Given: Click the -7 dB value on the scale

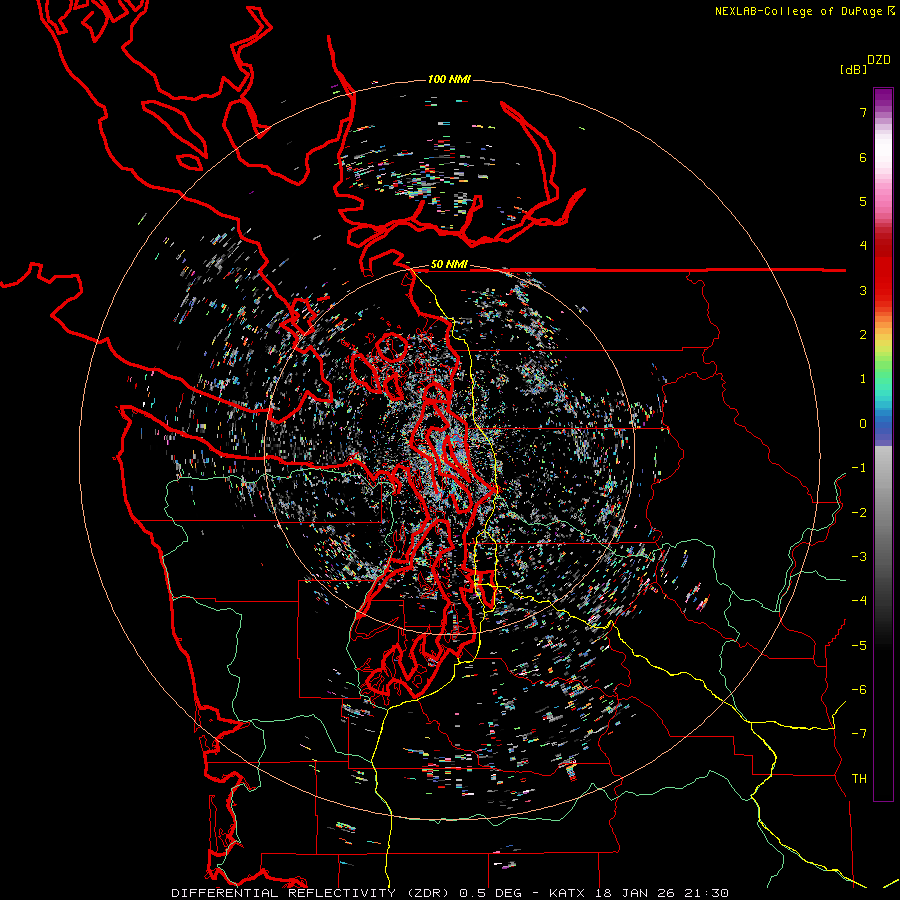Looking at the screenshot, I should pyautogui.click(x=859, y=734).
